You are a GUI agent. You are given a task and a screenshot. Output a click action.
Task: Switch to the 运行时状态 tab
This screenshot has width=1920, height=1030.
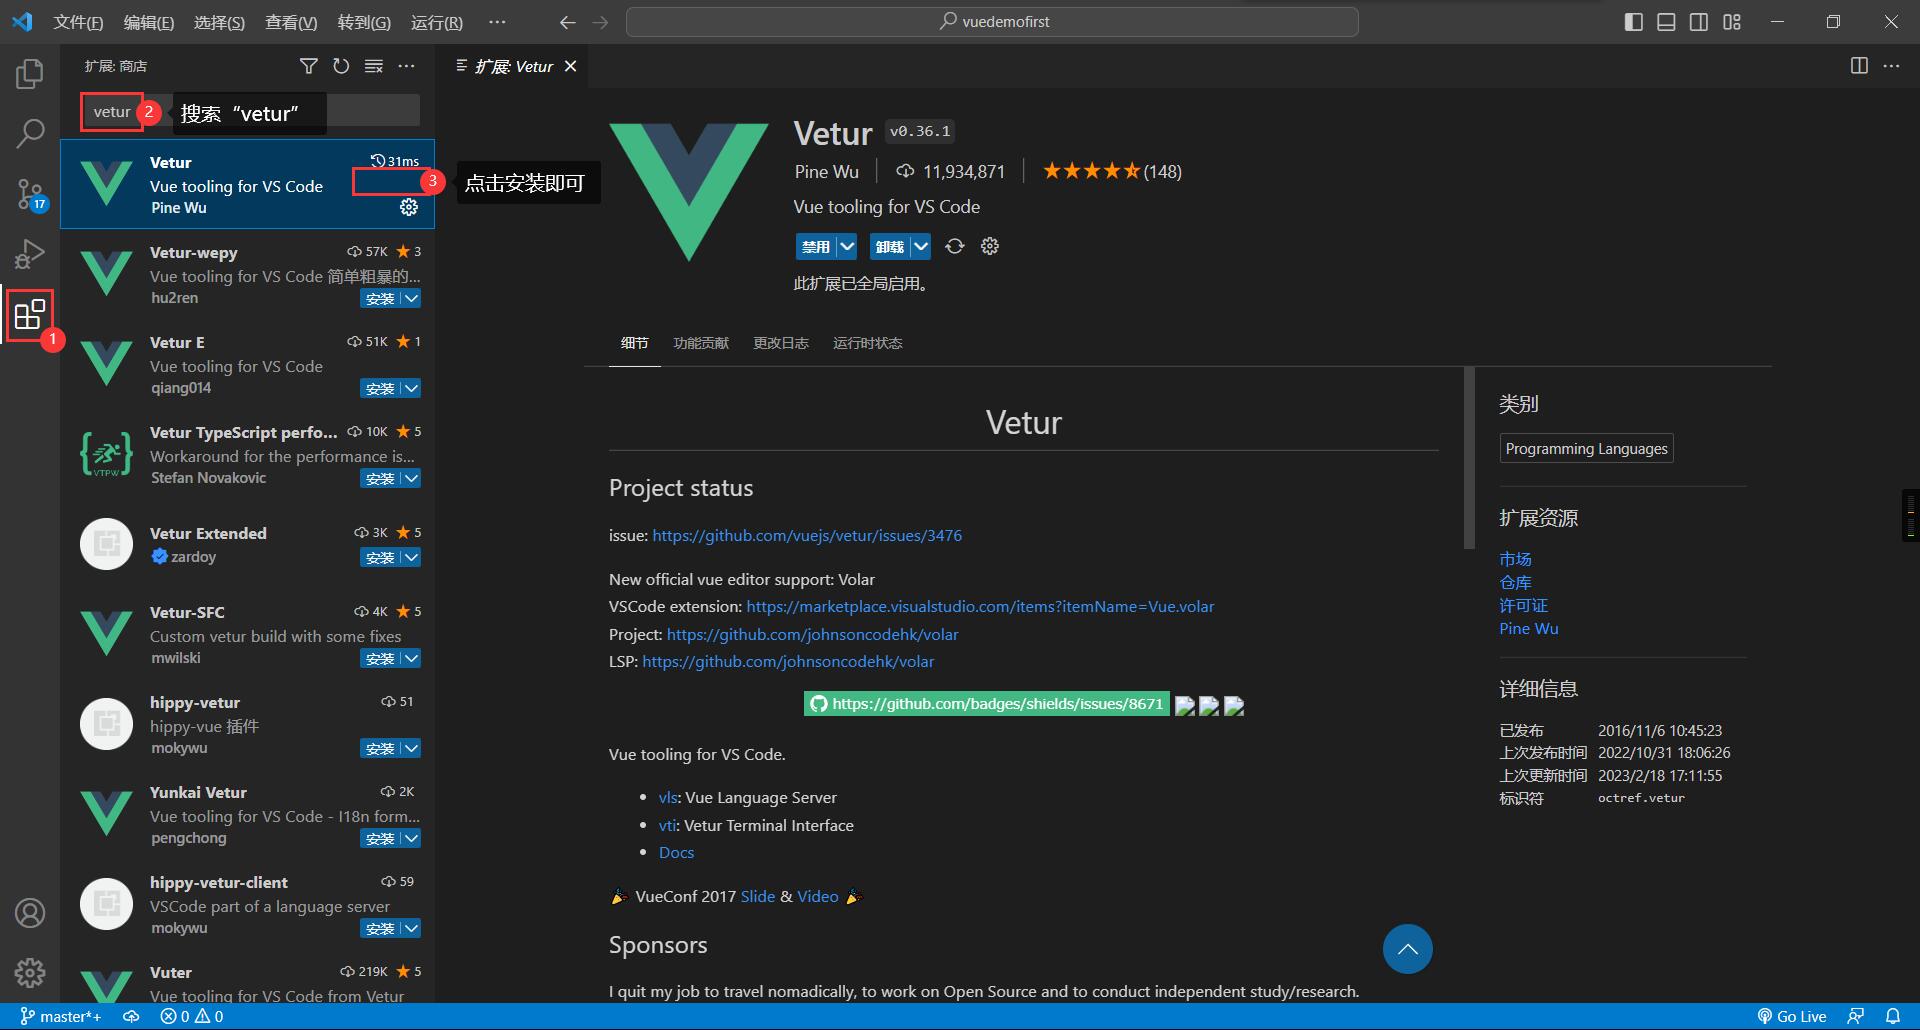coord(868,343)
